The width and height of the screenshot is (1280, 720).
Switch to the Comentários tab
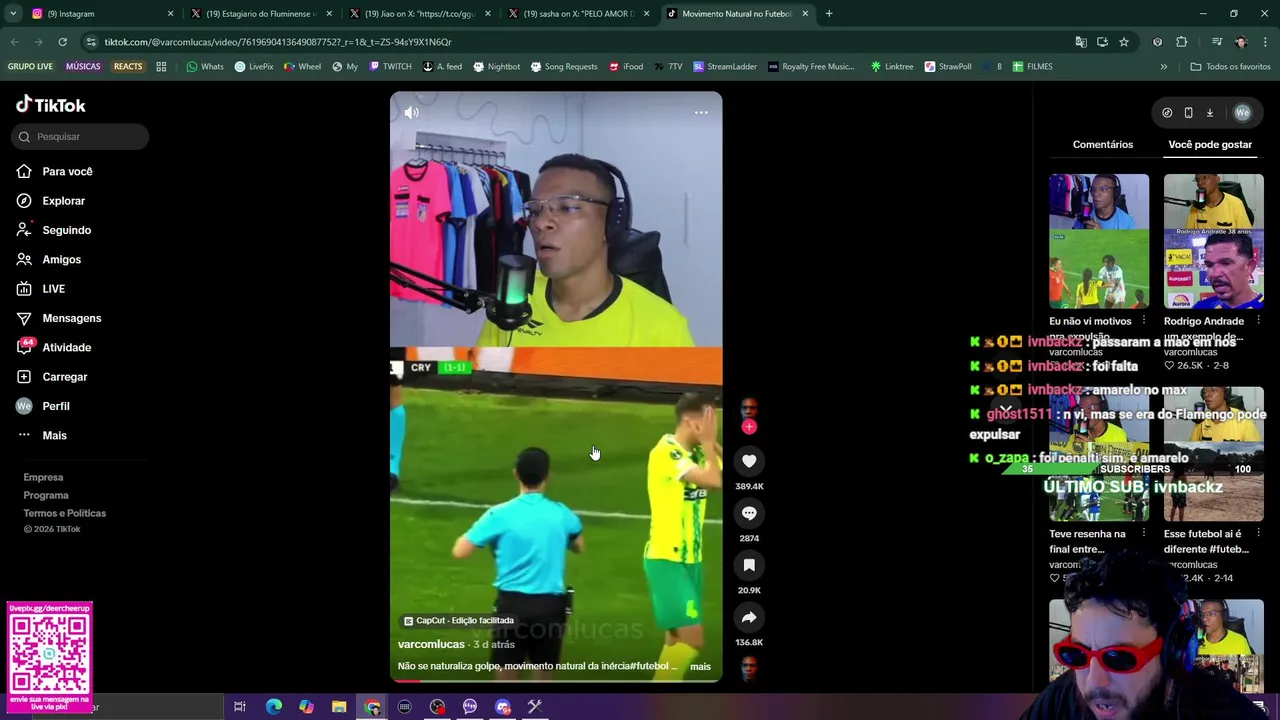click(x=1103, y=144)
